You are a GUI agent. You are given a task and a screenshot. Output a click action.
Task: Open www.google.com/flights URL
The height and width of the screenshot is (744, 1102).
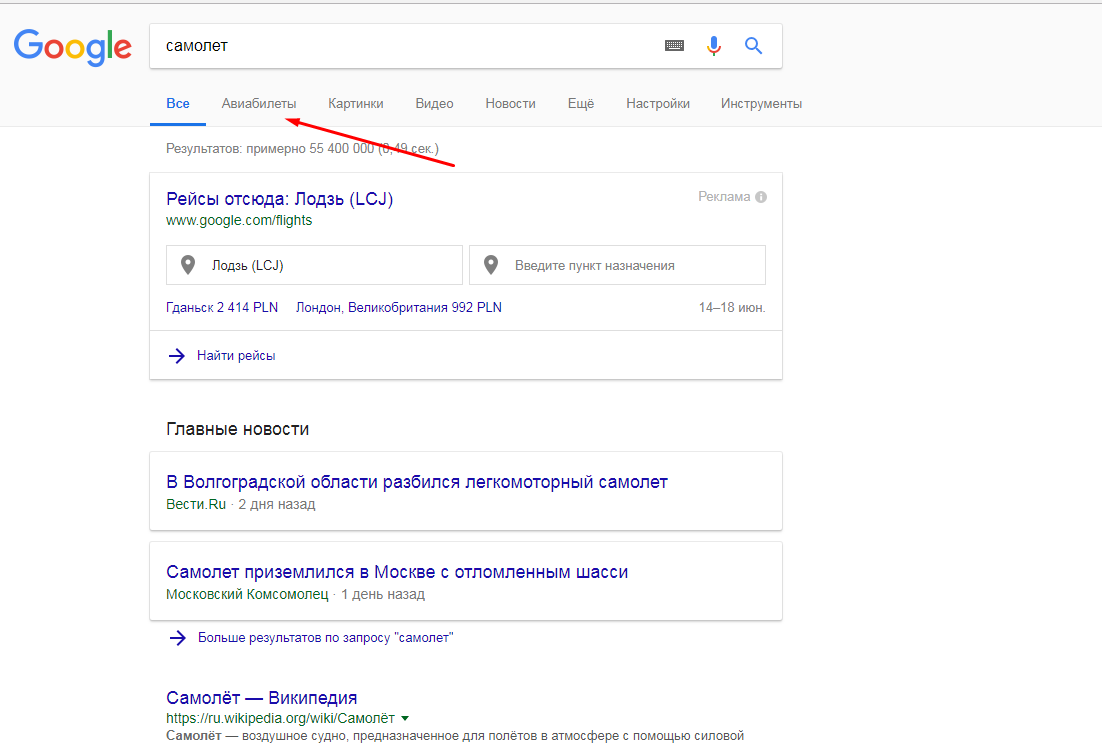coord(239,220)
